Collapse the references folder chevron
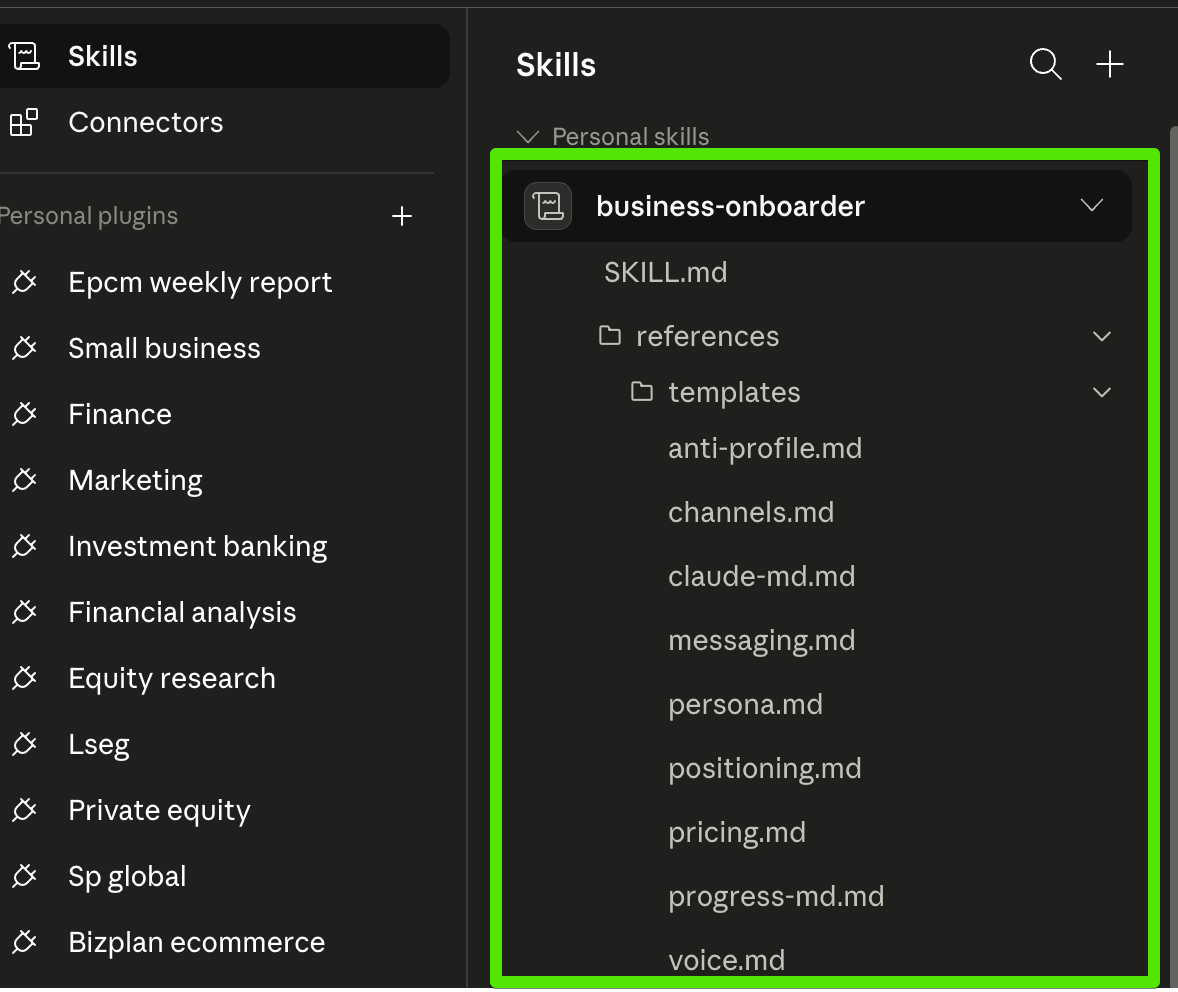The height and width of the screenshot is (992, 1178). point(1101,336)
